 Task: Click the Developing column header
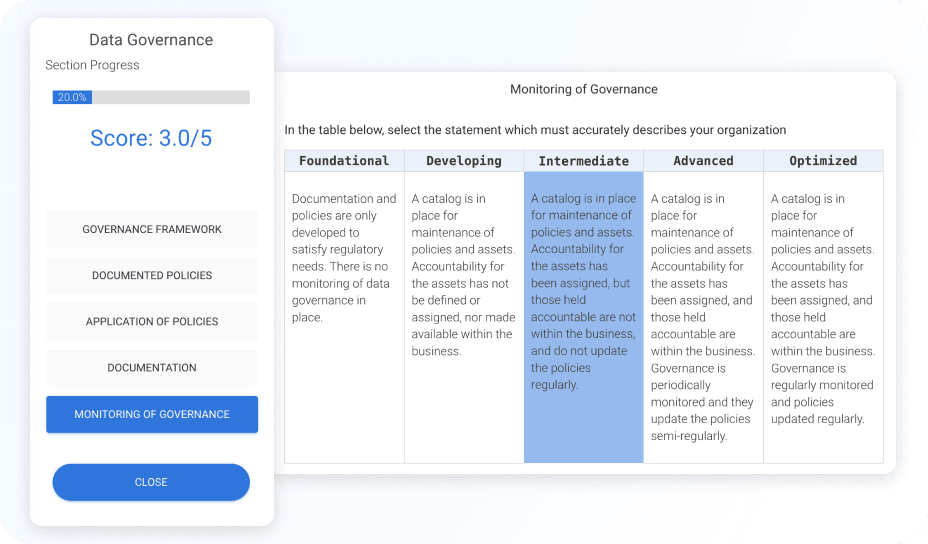pos(464,161)
